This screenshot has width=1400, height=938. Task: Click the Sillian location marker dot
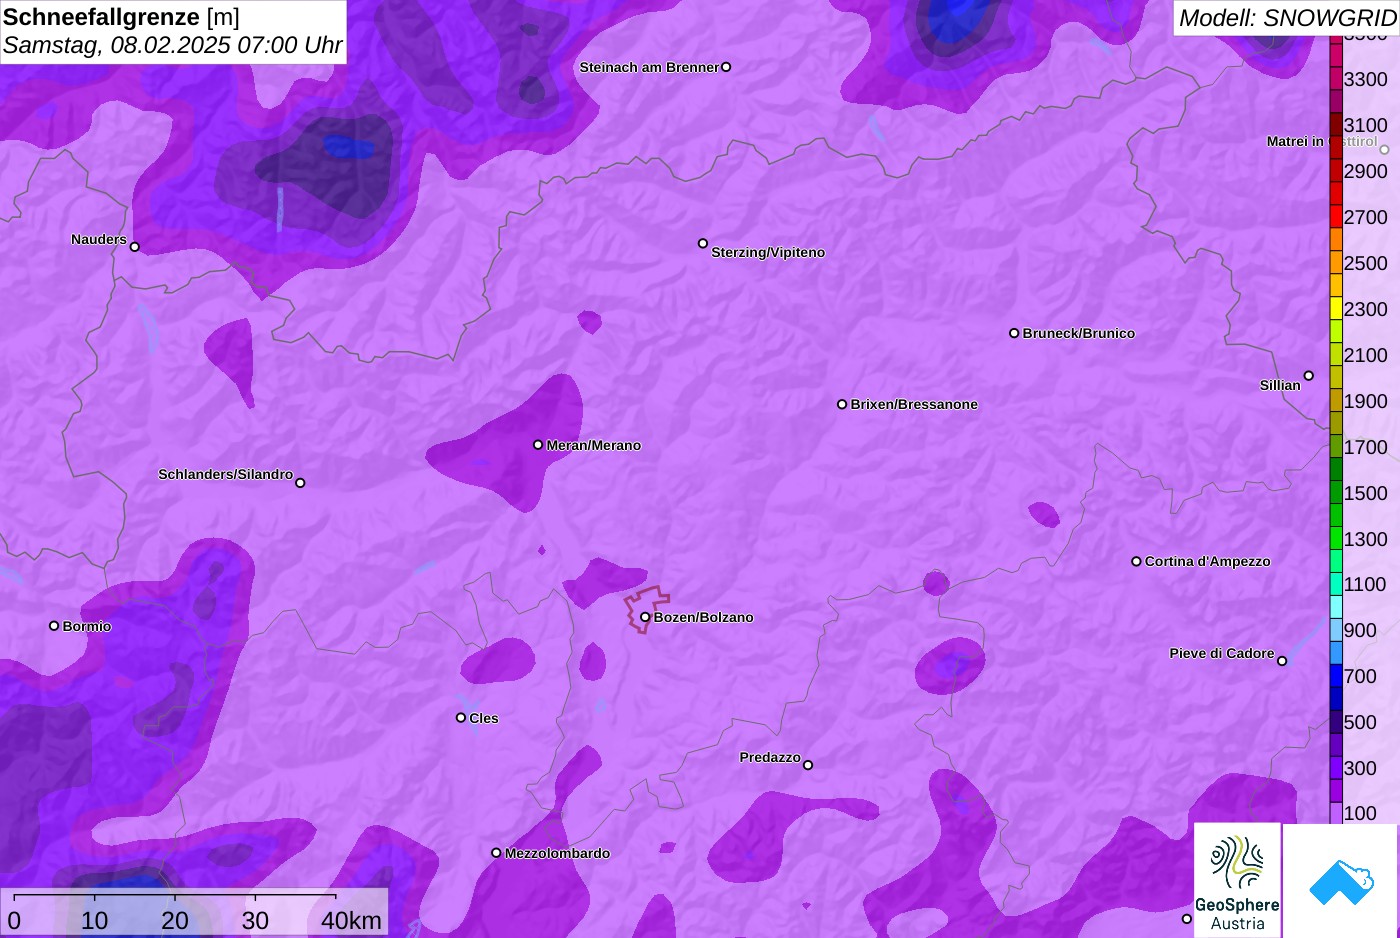(x=1309, y=376)
